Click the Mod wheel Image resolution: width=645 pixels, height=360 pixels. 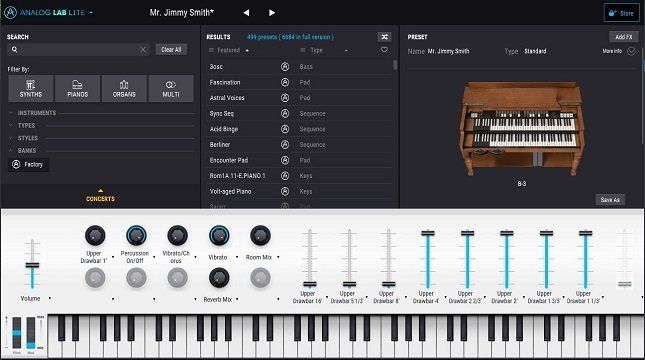click(x=31, y=333)
